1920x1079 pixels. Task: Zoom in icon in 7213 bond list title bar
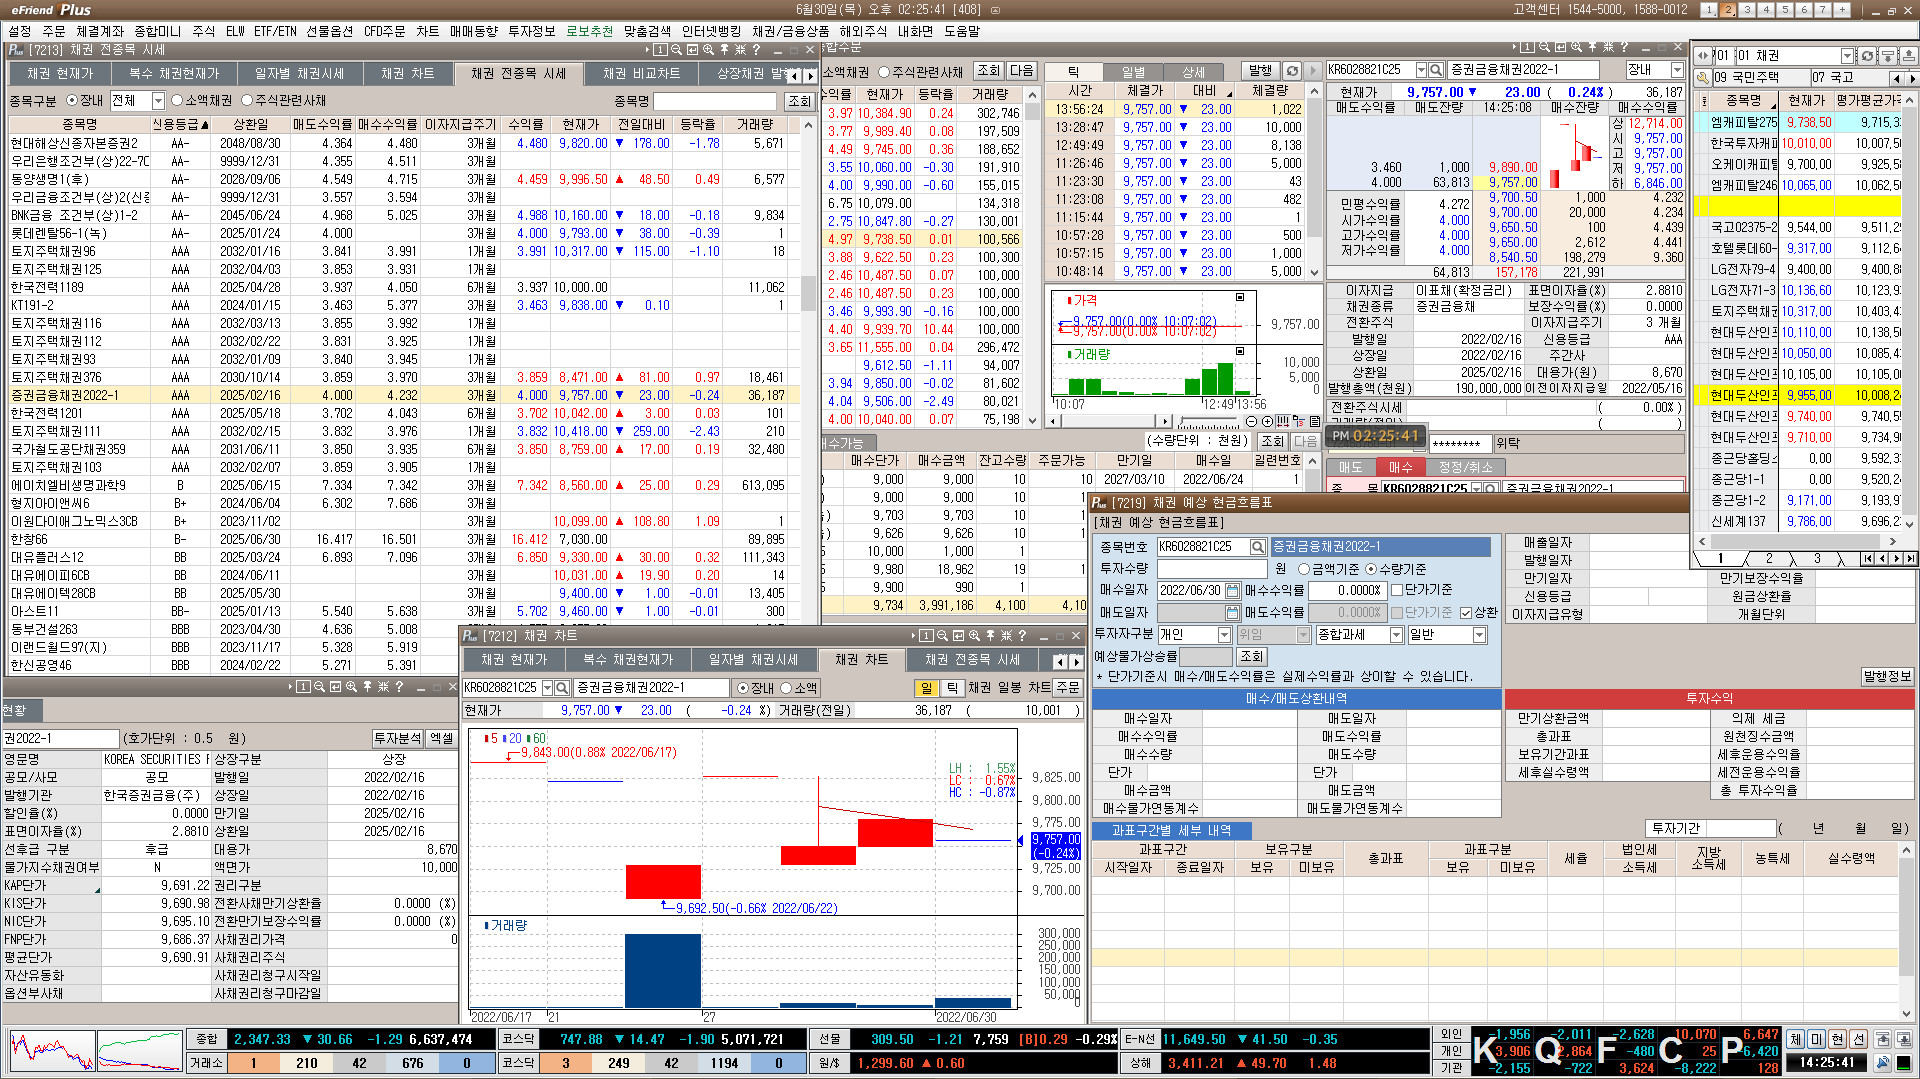coord(708,49)
